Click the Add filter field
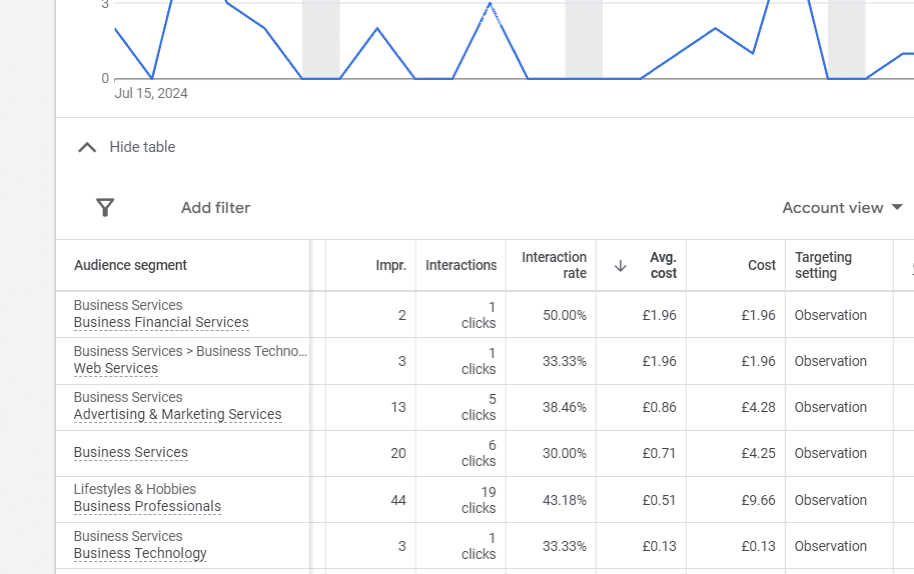The image size is (914, 574). tap(215, 208)
